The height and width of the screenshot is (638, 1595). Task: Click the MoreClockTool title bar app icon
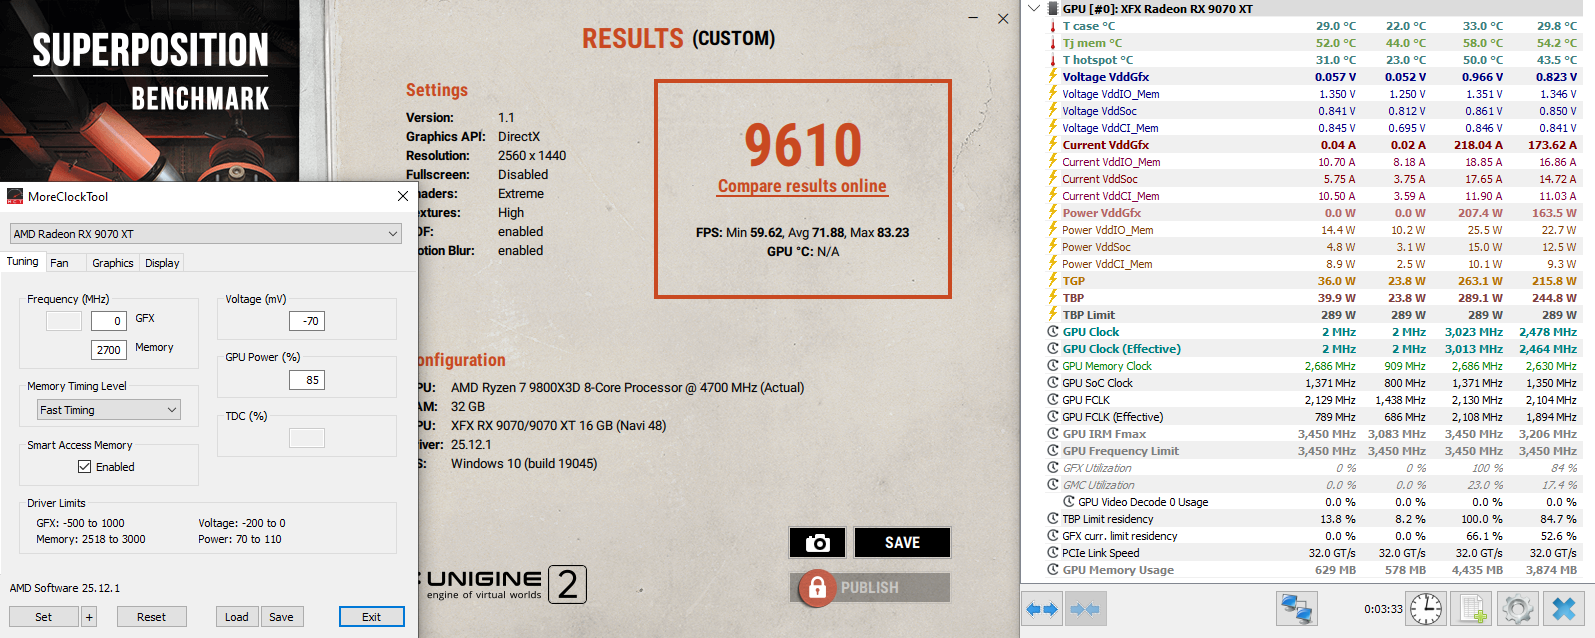coord(15,196)
